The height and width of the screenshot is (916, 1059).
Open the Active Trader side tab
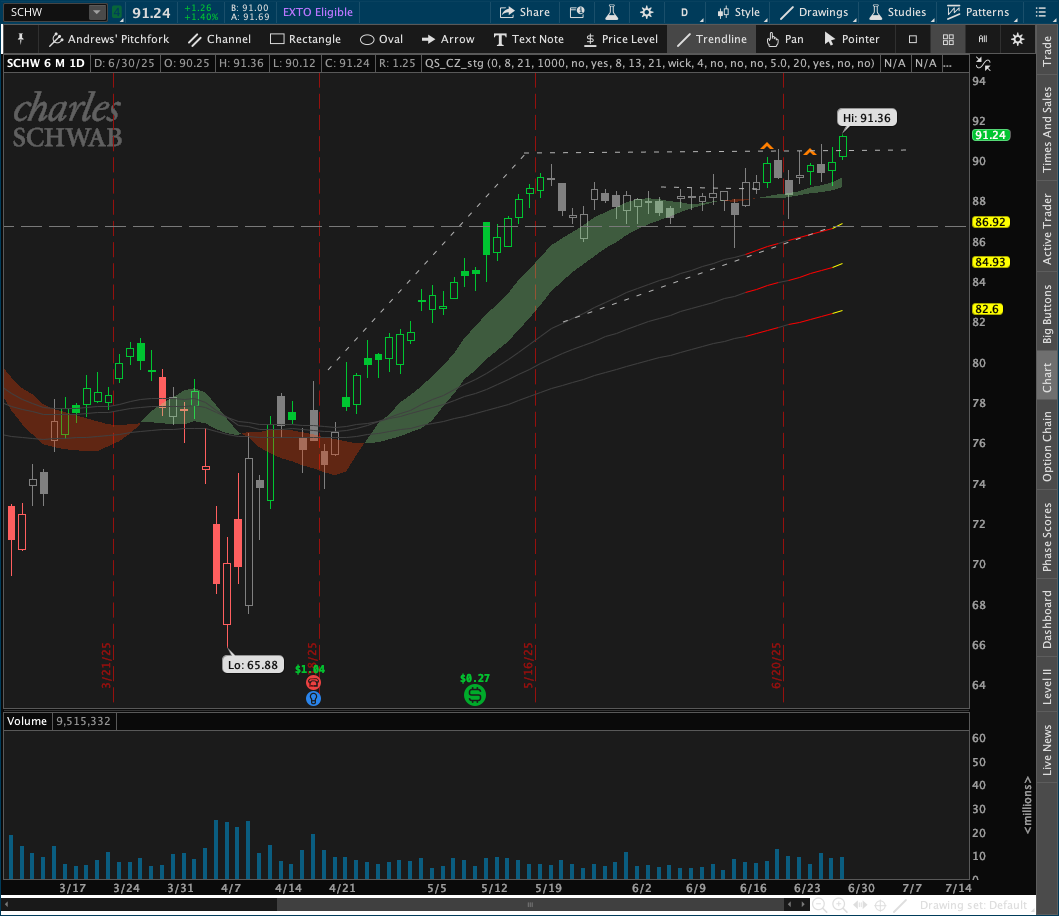(x=1048, y=229)
